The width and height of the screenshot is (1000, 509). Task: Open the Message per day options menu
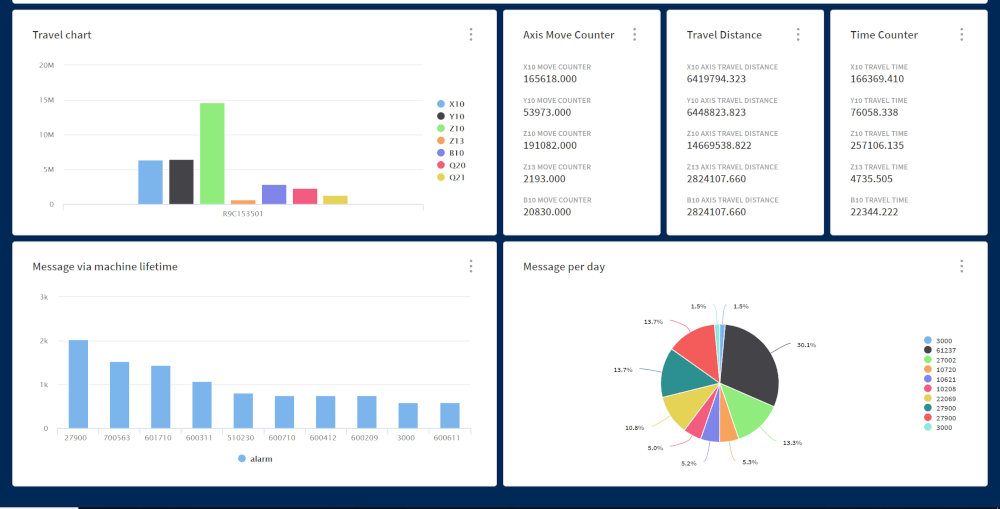point(962,266)
